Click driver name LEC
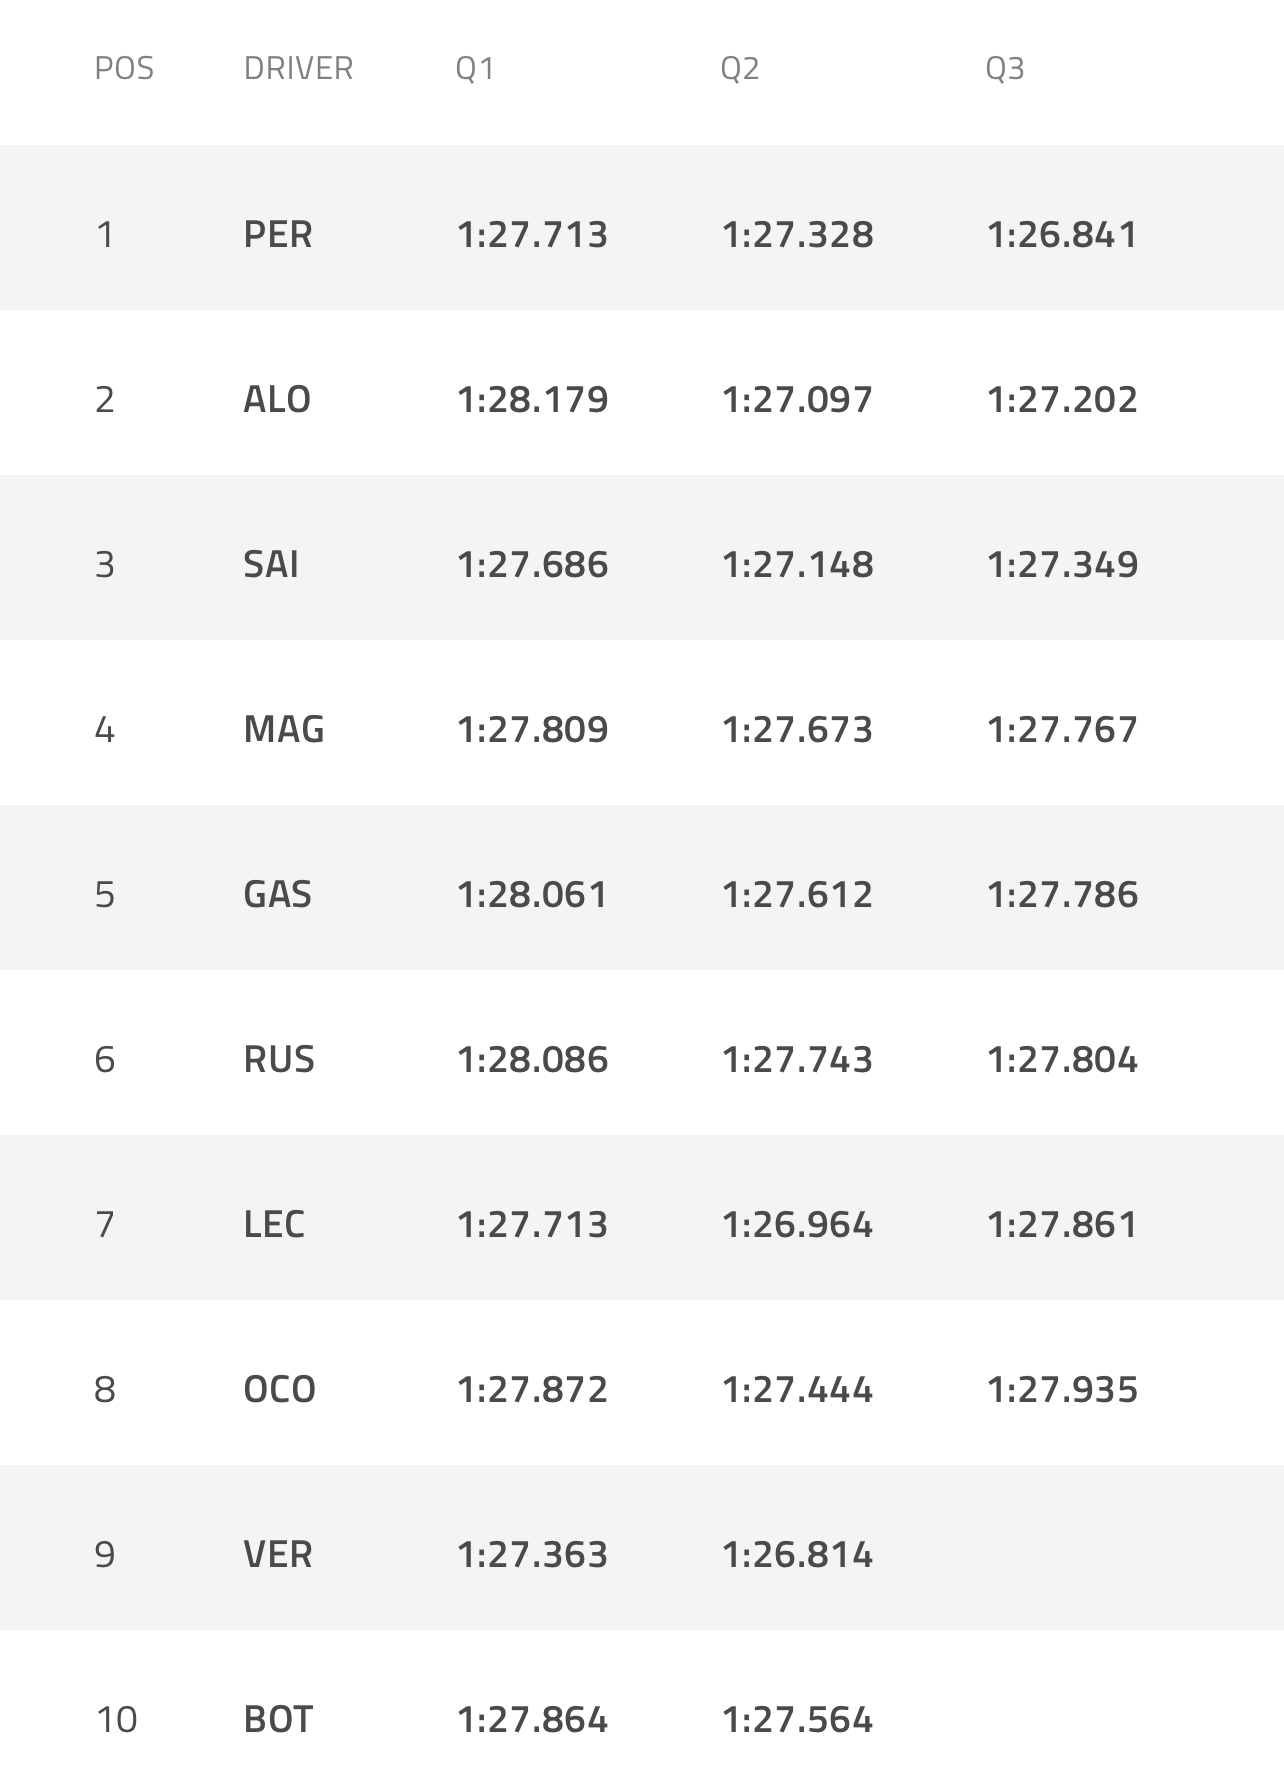The image size is (1284, 1792). [x=274, y=1224]
